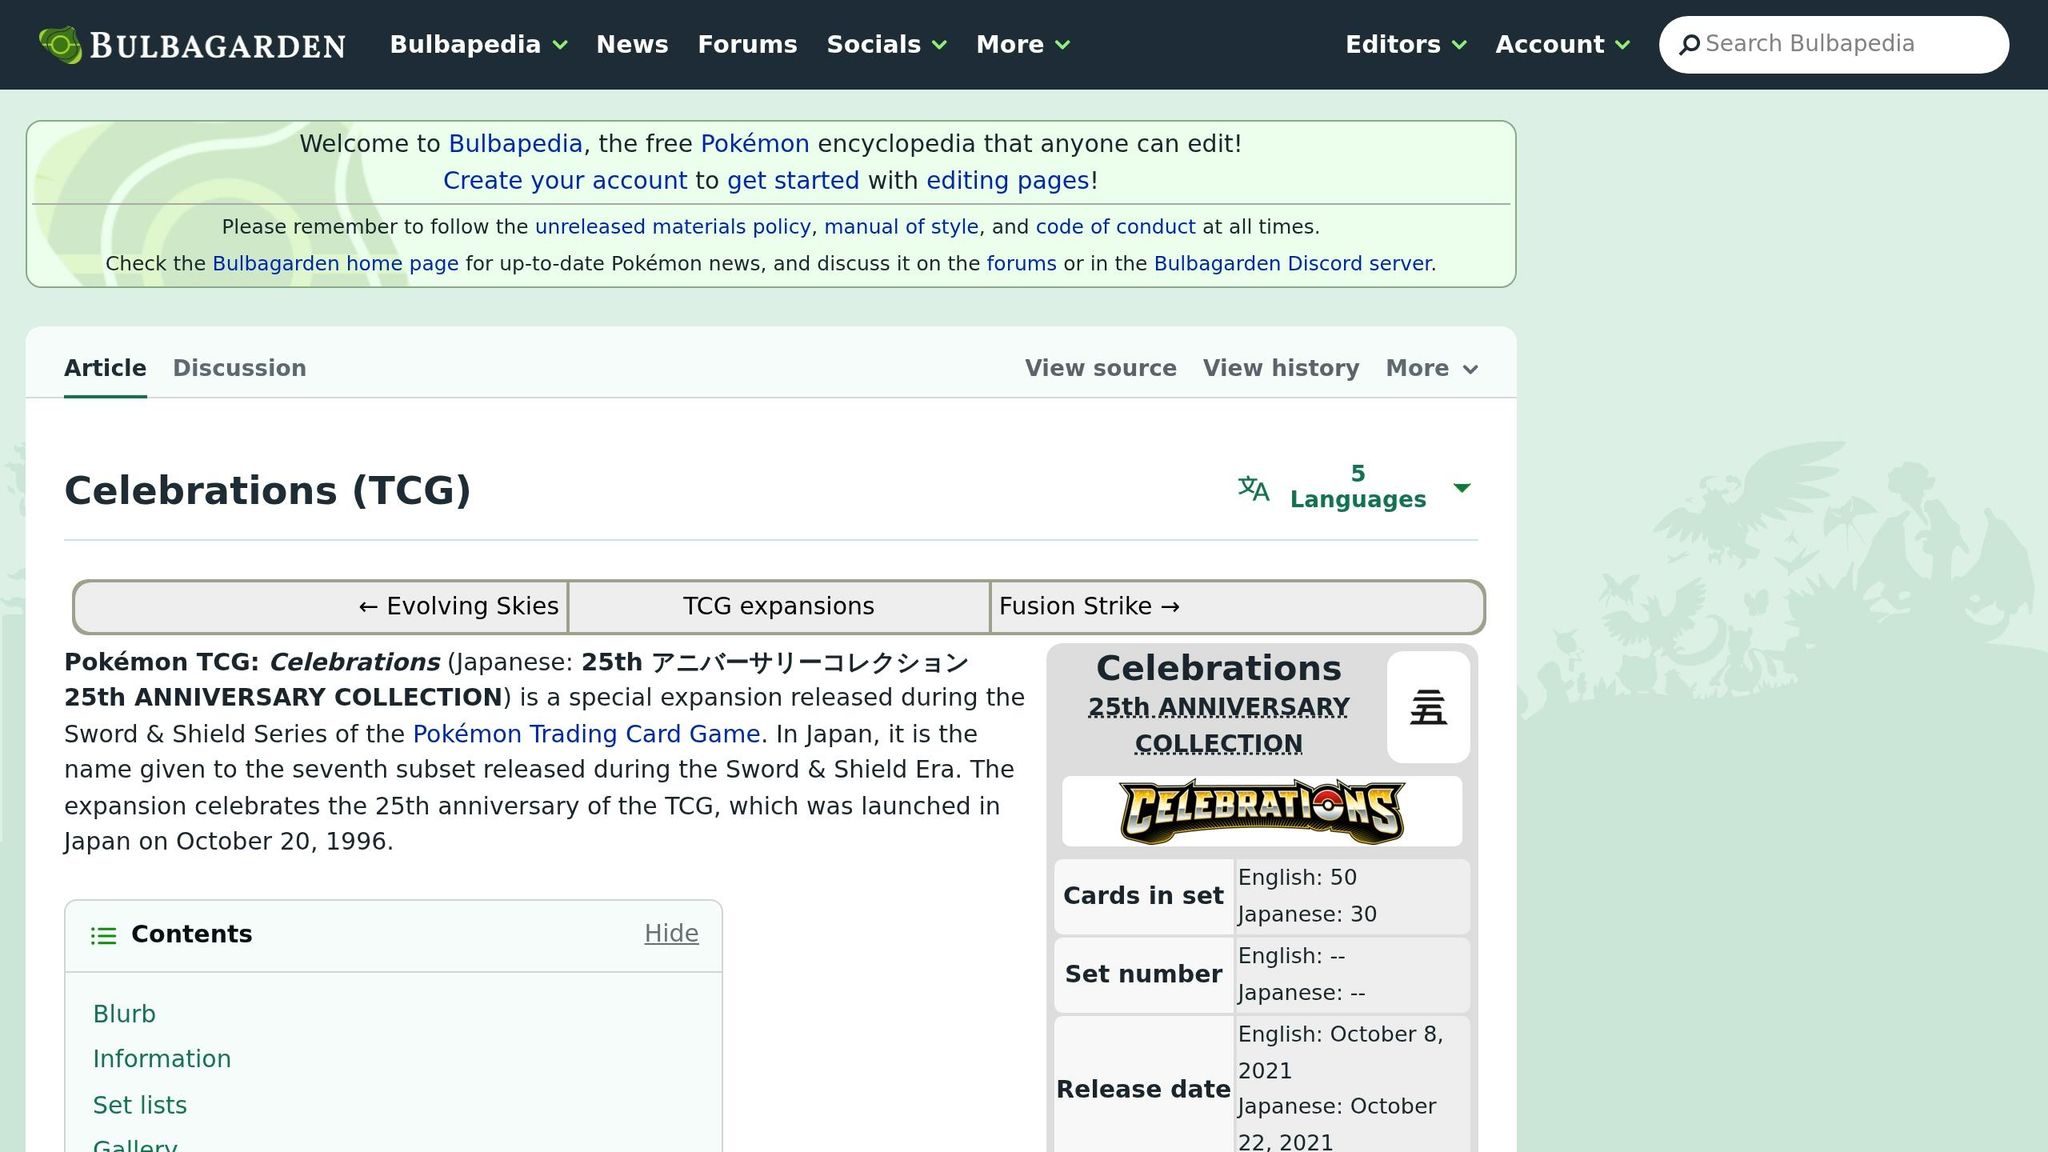Click the 25th ANNIVERSARY COLLECTION infobox subtitle
Screen dimensions: 2048x1152
click(1218, 725)
